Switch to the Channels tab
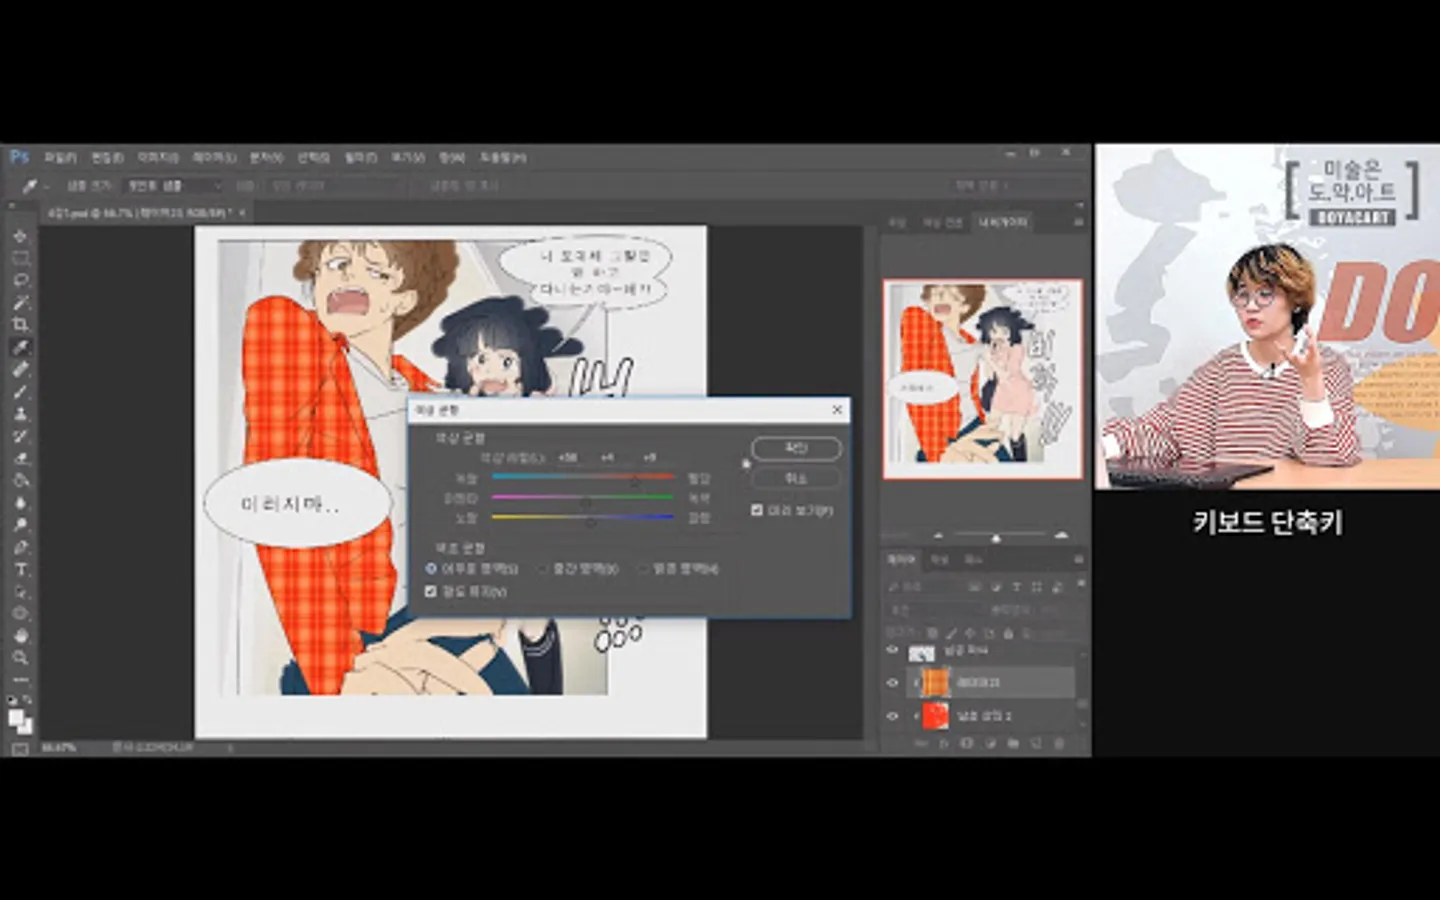Image resolution: width=1440 pixels, height=900 pixels. (941, 559)
